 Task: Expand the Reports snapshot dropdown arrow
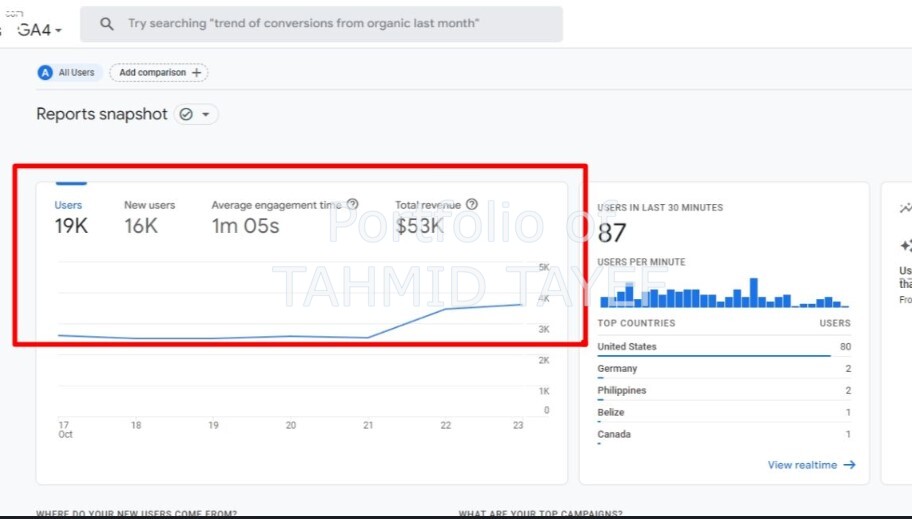[205, 115]
